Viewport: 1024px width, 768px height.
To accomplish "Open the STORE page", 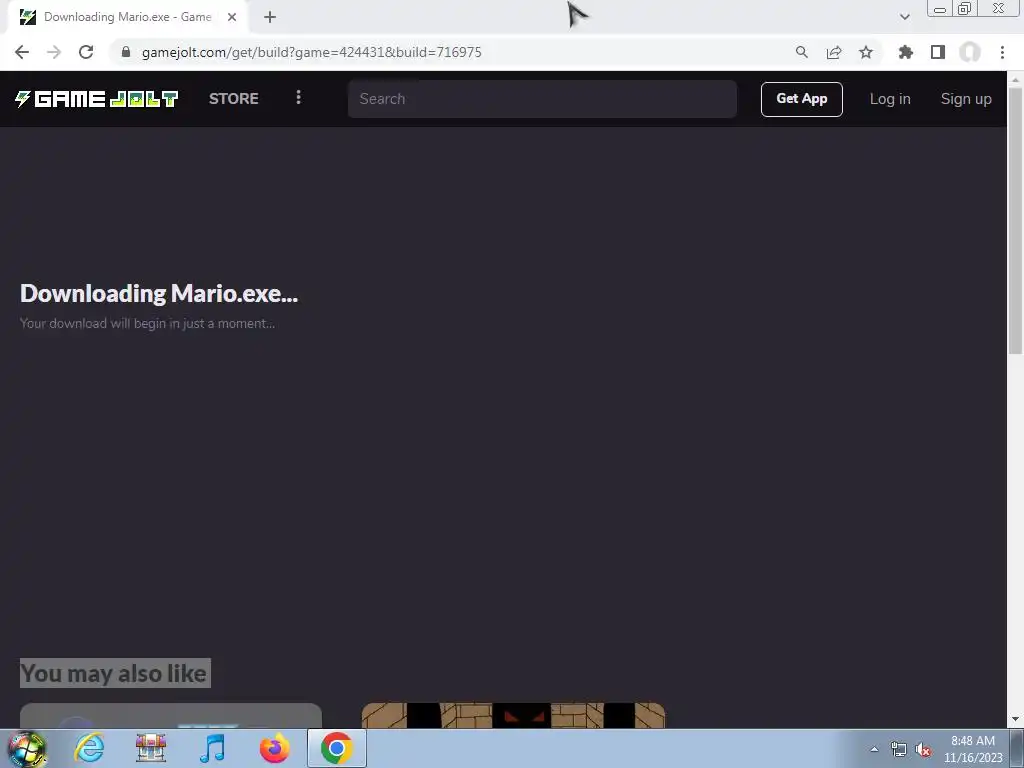I will pos(234,99).
